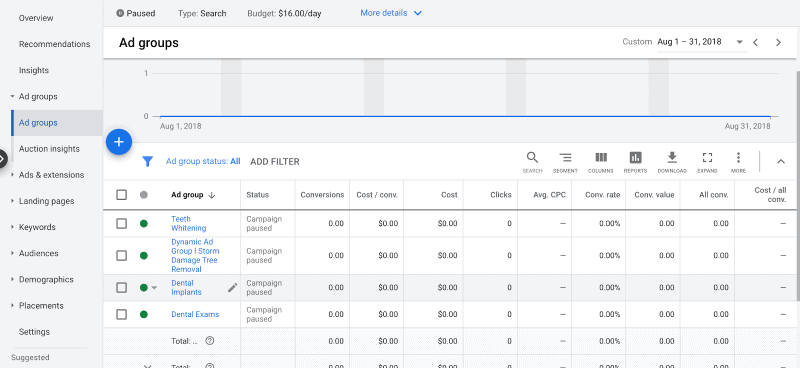This screenshot has width=800, height=368.
Task: Expand Placements in sidebar
Action: (12, 306)
